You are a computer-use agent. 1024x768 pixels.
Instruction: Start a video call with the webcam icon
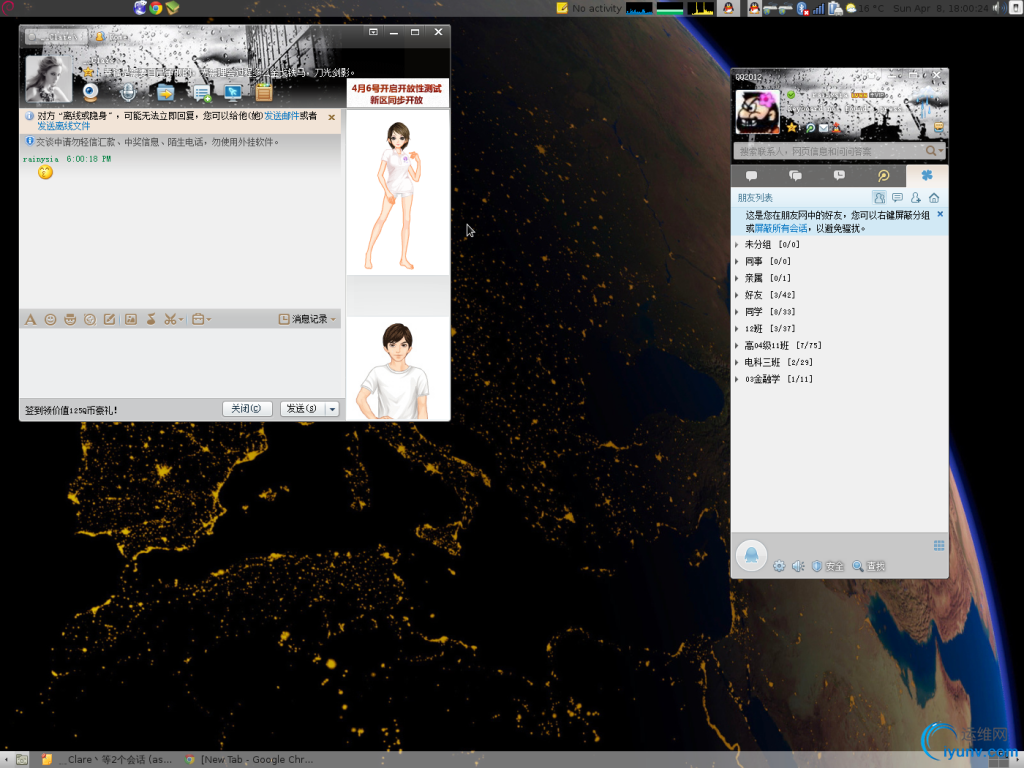tap(91, 93)
